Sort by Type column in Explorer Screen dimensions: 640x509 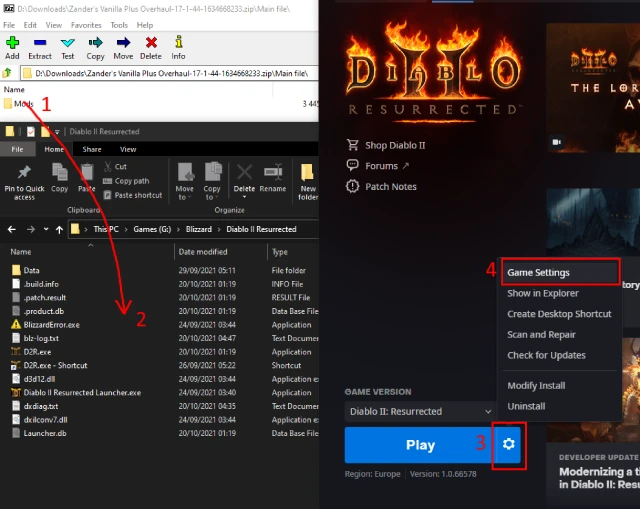click(x=280, y=252)
